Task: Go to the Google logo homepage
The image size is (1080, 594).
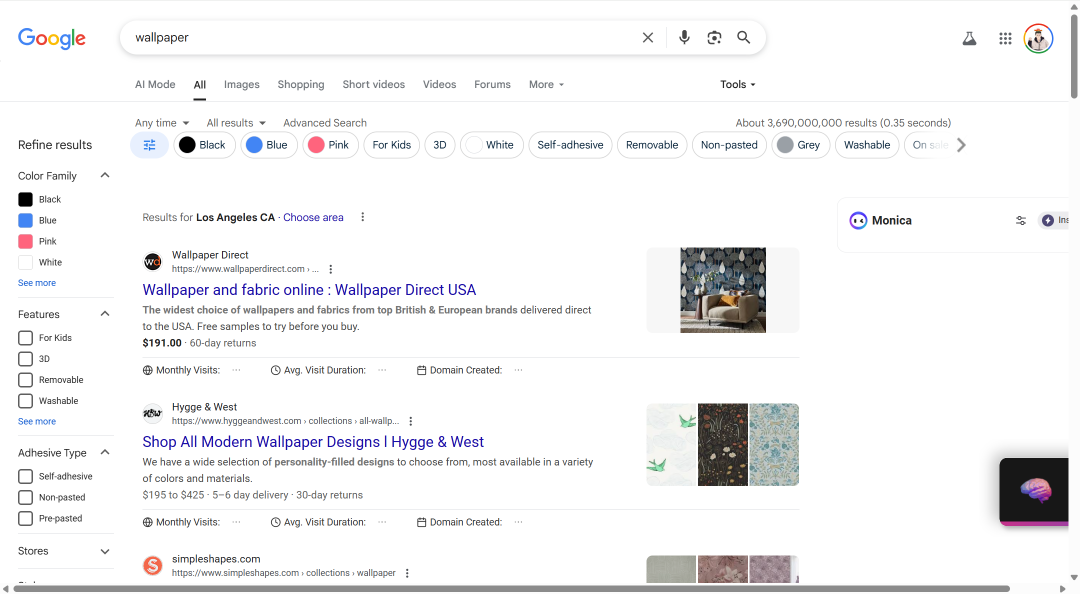Action: pos(52,39)
